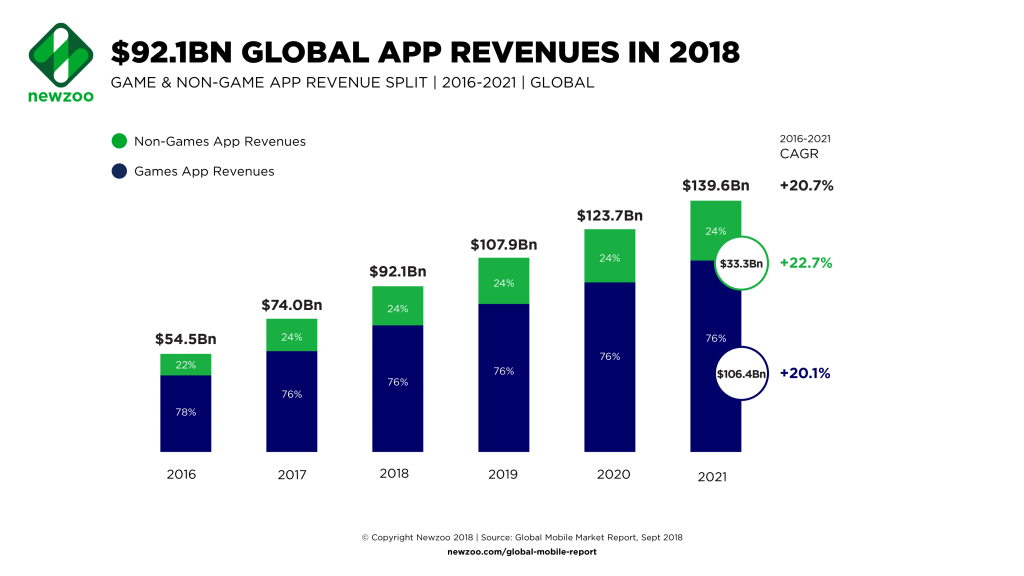
Task: Select the +22.7% green CAGR value
Action: [806, 264]
